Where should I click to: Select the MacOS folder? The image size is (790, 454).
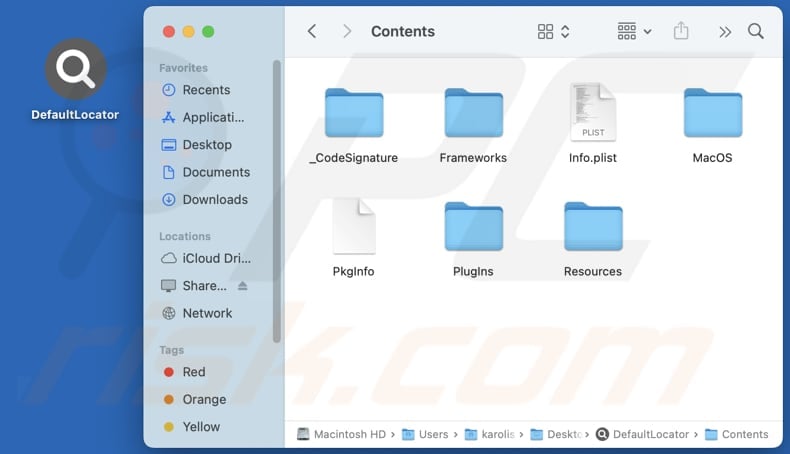click(x=712, y=113)
